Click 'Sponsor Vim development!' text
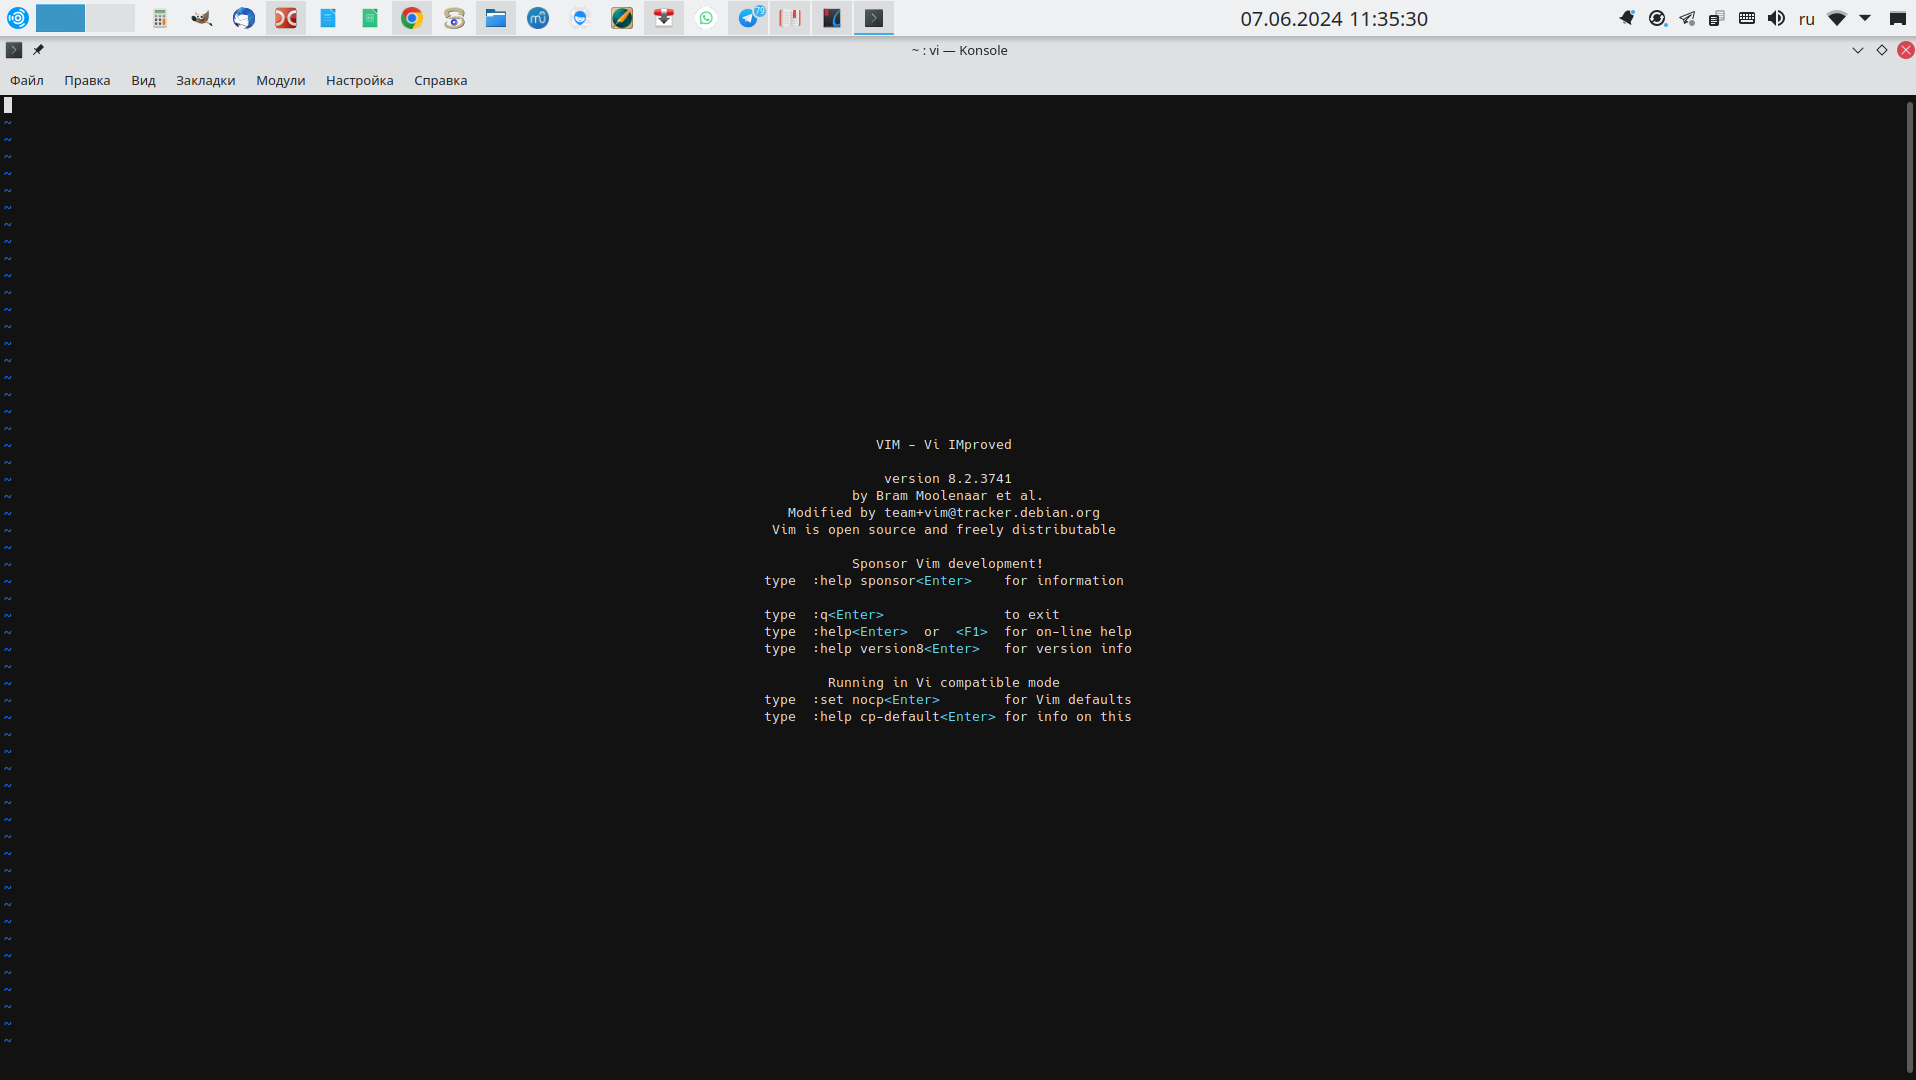Image resolution: width=1916 pixels, height=1080 pixels. [x=948, y=564]
